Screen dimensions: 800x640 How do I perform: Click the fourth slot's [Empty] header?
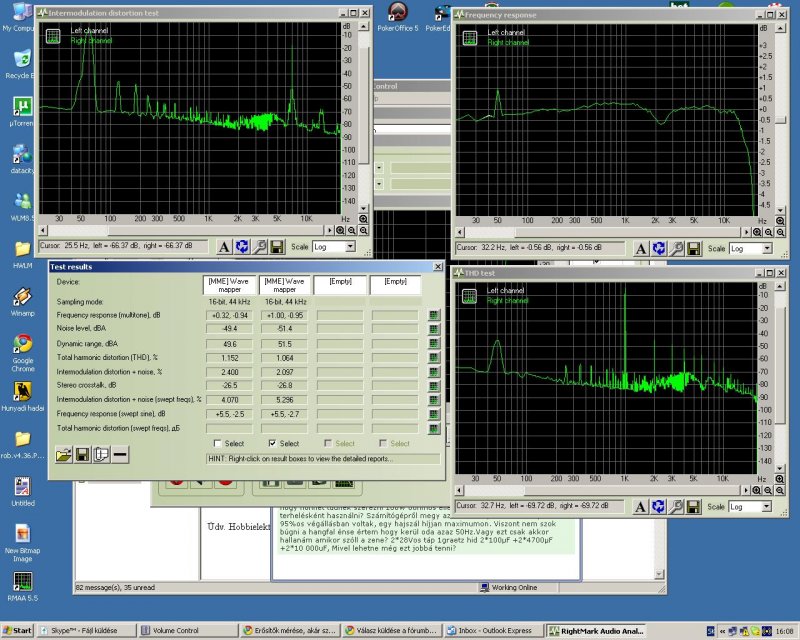coord(395,285)
